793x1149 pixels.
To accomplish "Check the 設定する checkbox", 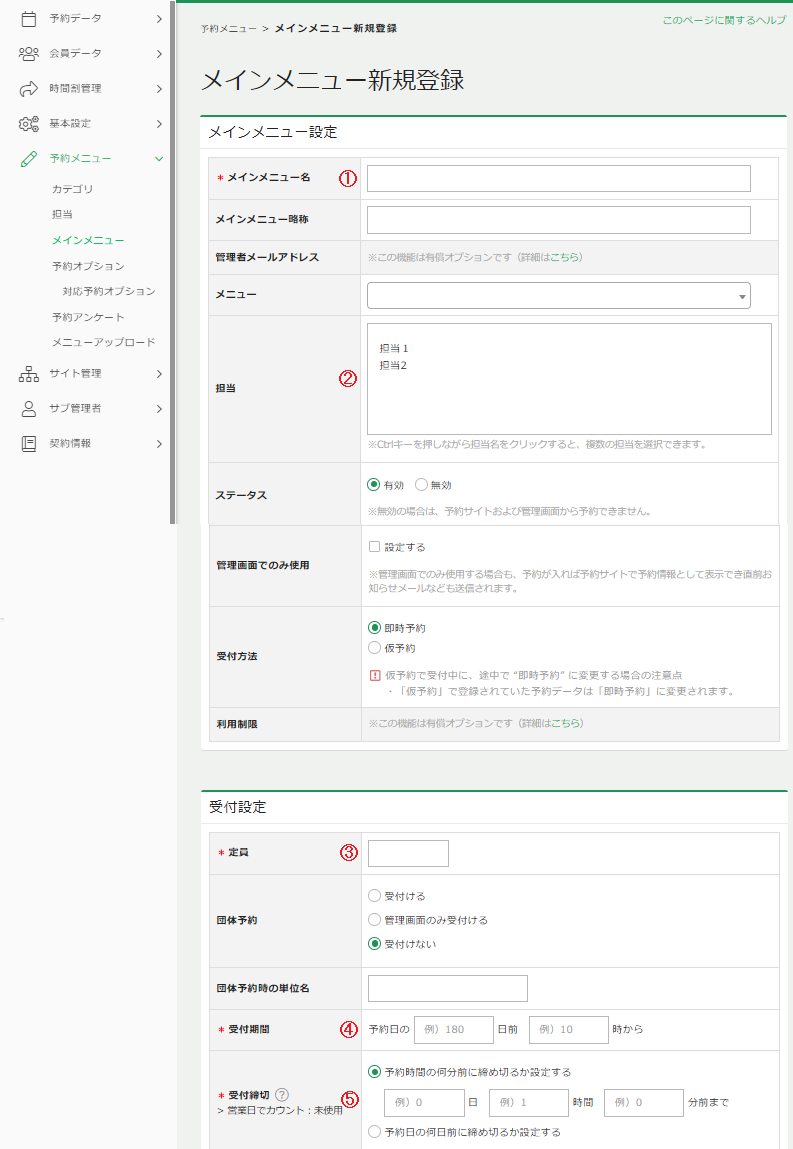I will pos(375,547).
